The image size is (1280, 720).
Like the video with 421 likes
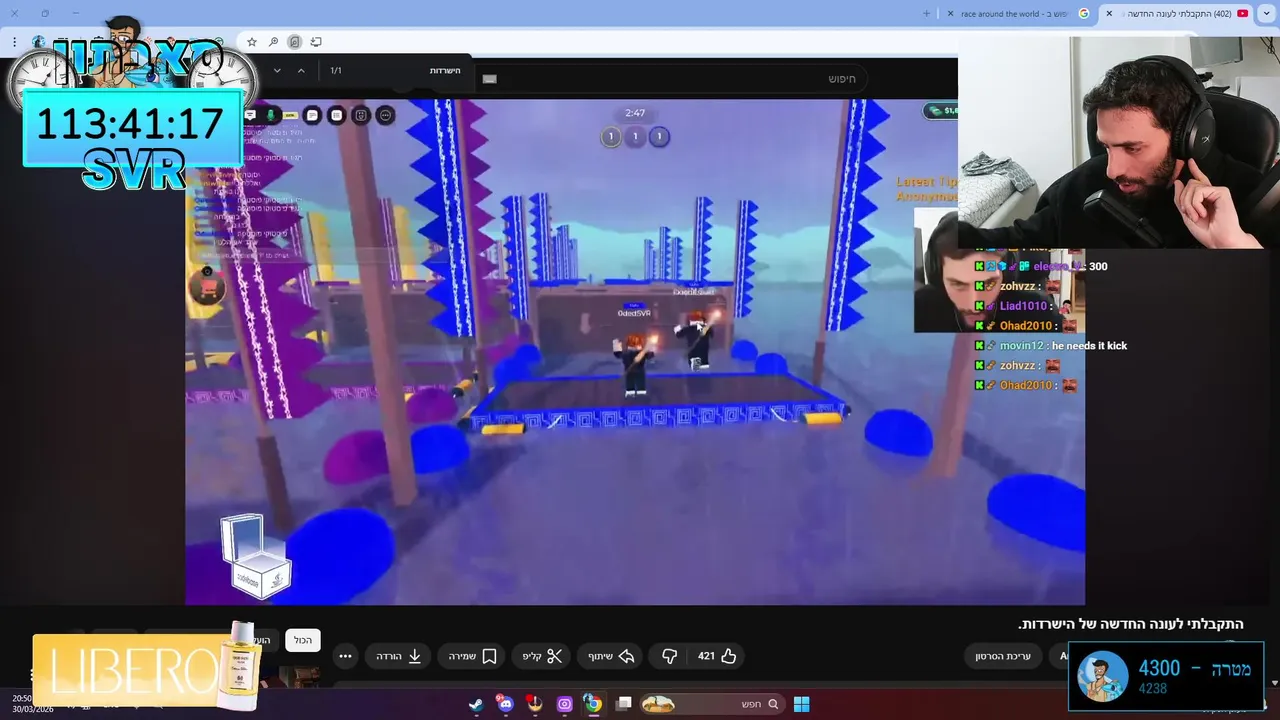(x=717, y=656)
